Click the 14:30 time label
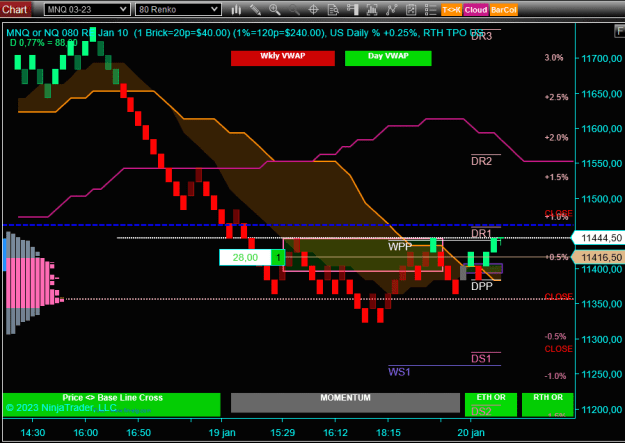 pyautogui.click(x=33, y=433)
